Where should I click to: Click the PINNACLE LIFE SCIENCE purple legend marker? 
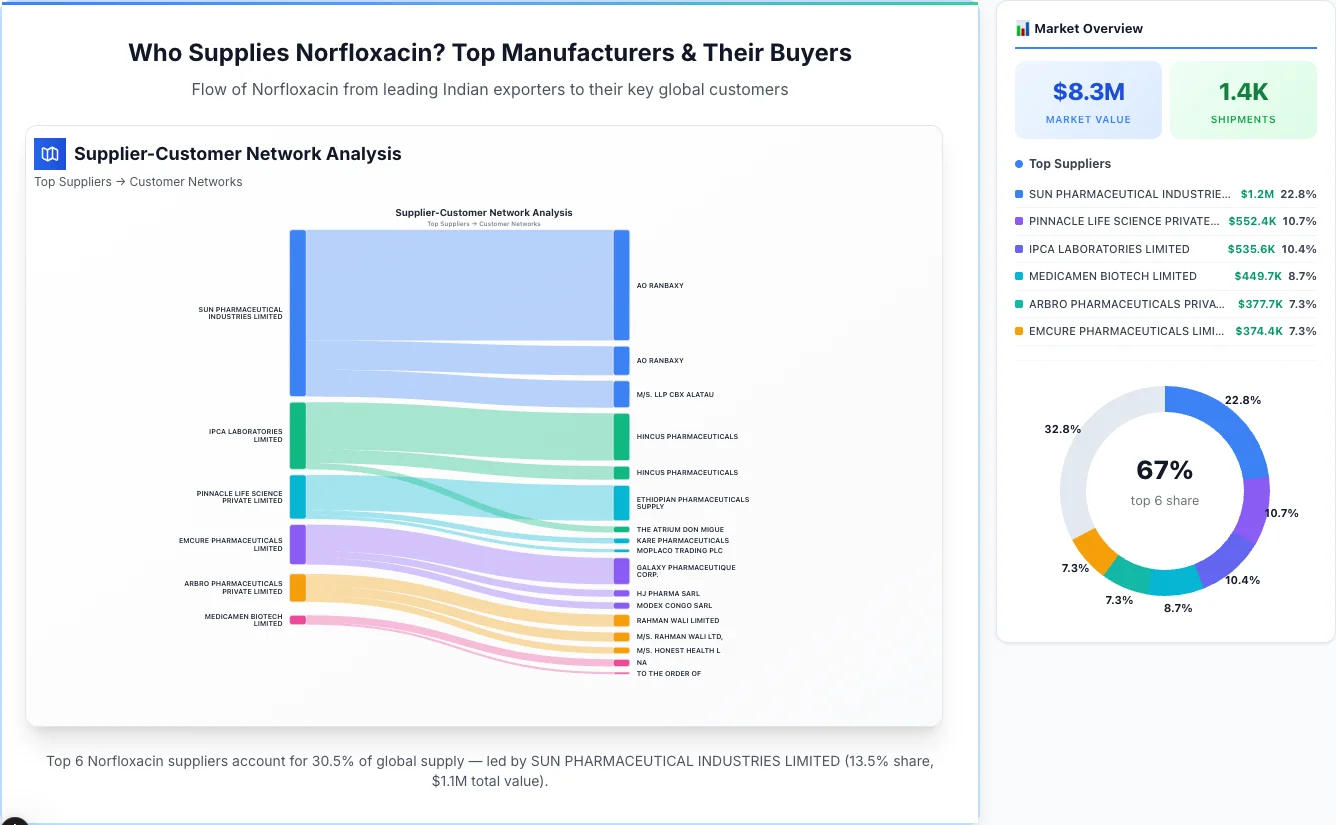coord(1020,221)
